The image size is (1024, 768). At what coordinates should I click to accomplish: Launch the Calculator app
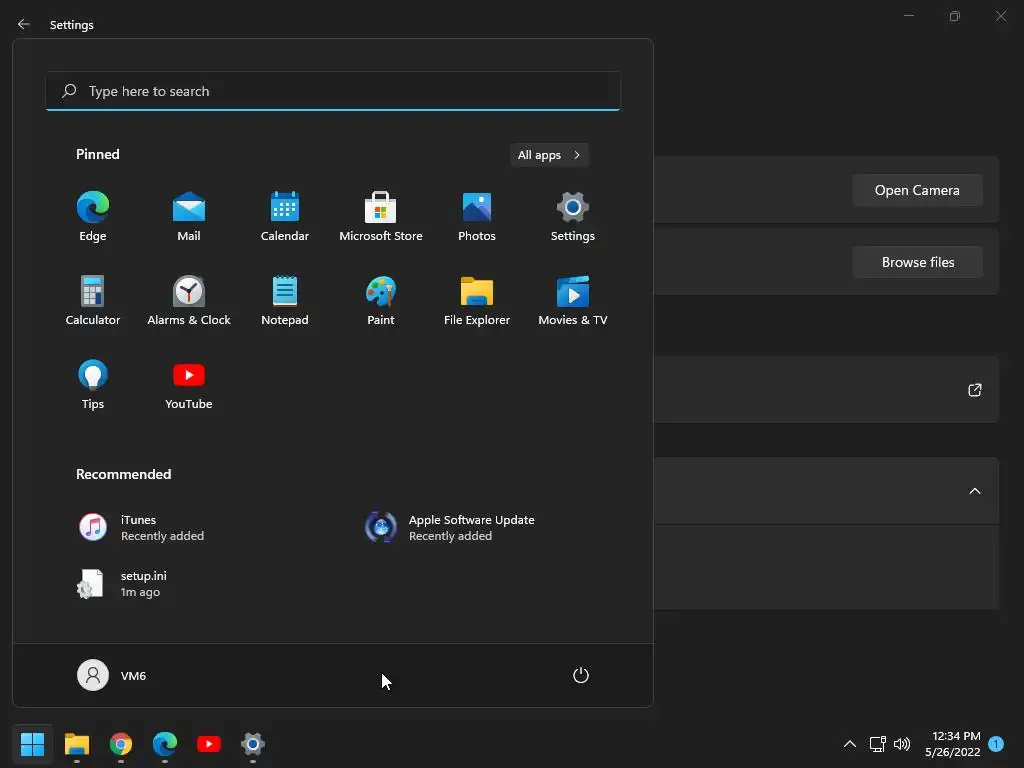(93, 300)
